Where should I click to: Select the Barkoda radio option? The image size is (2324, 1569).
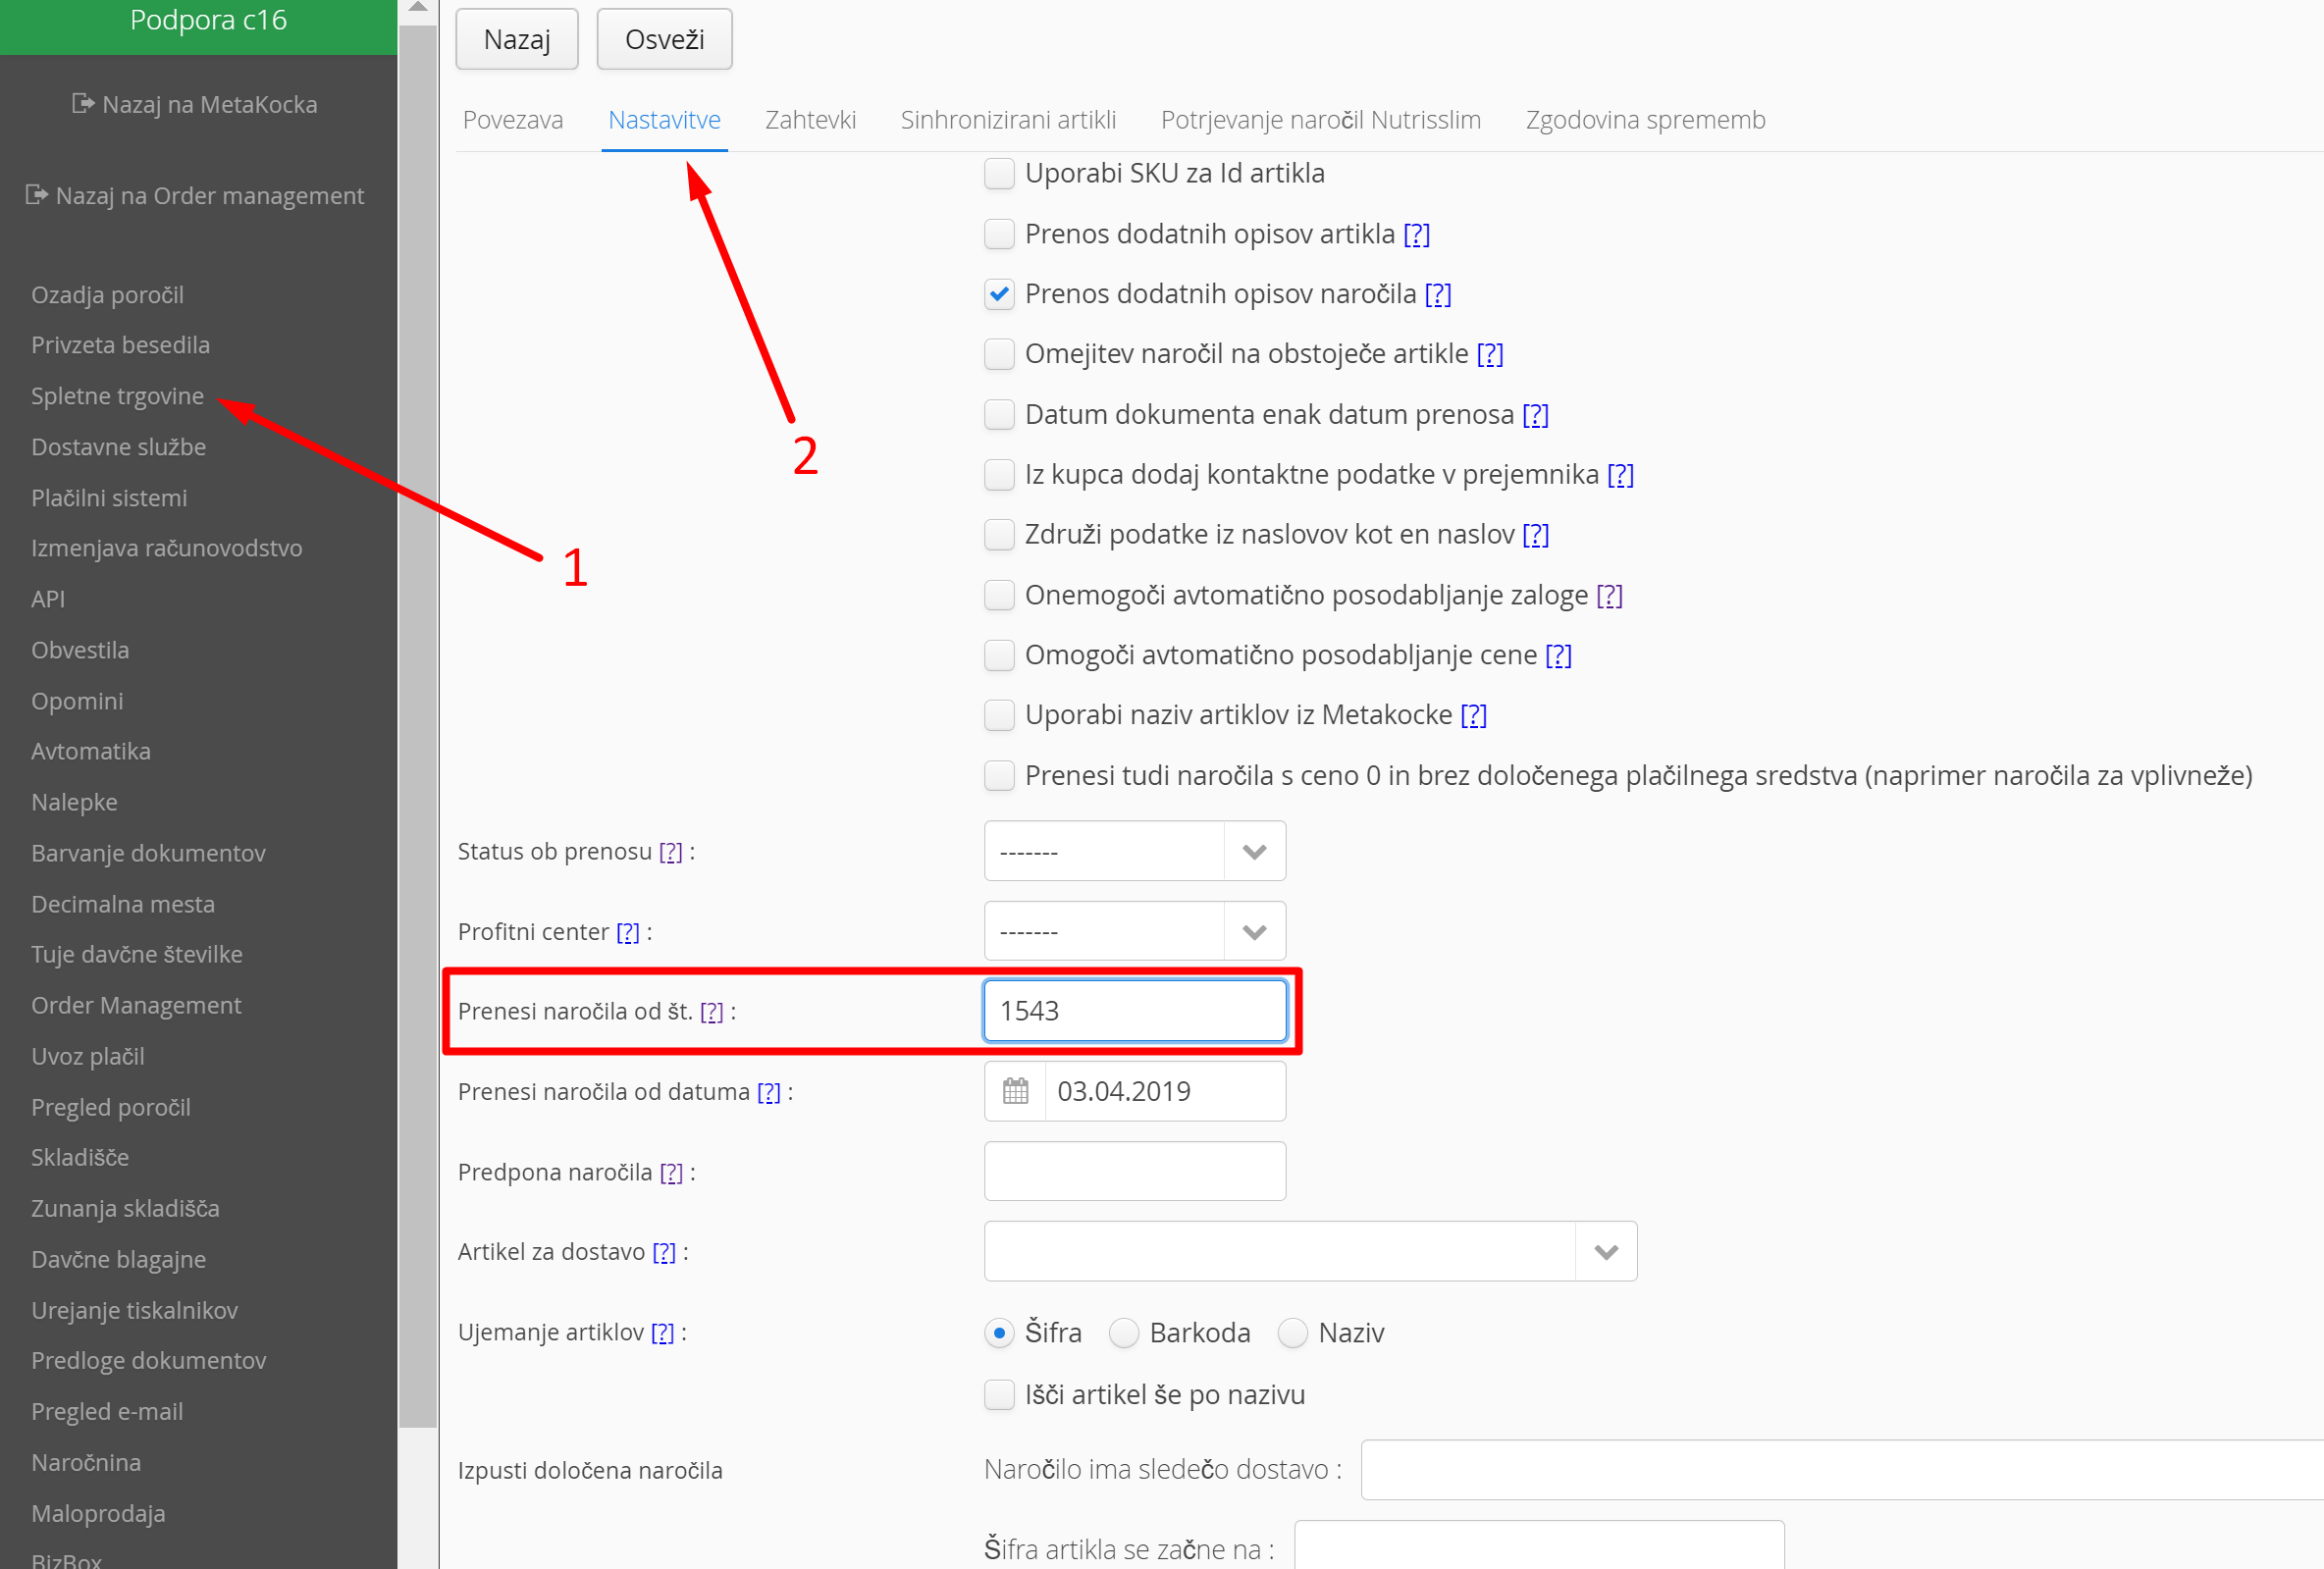(x=1124, y=1333)
